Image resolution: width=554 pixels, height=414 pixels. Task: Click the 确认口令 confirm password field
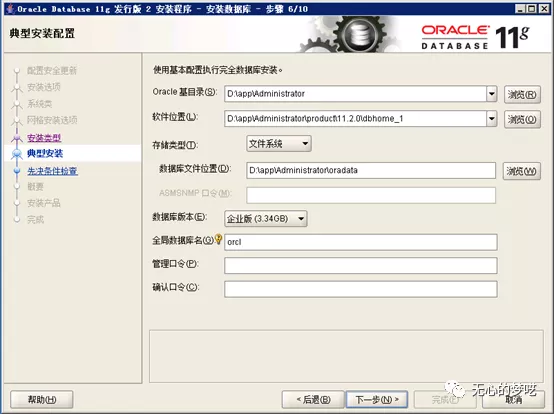click(361, 289)
